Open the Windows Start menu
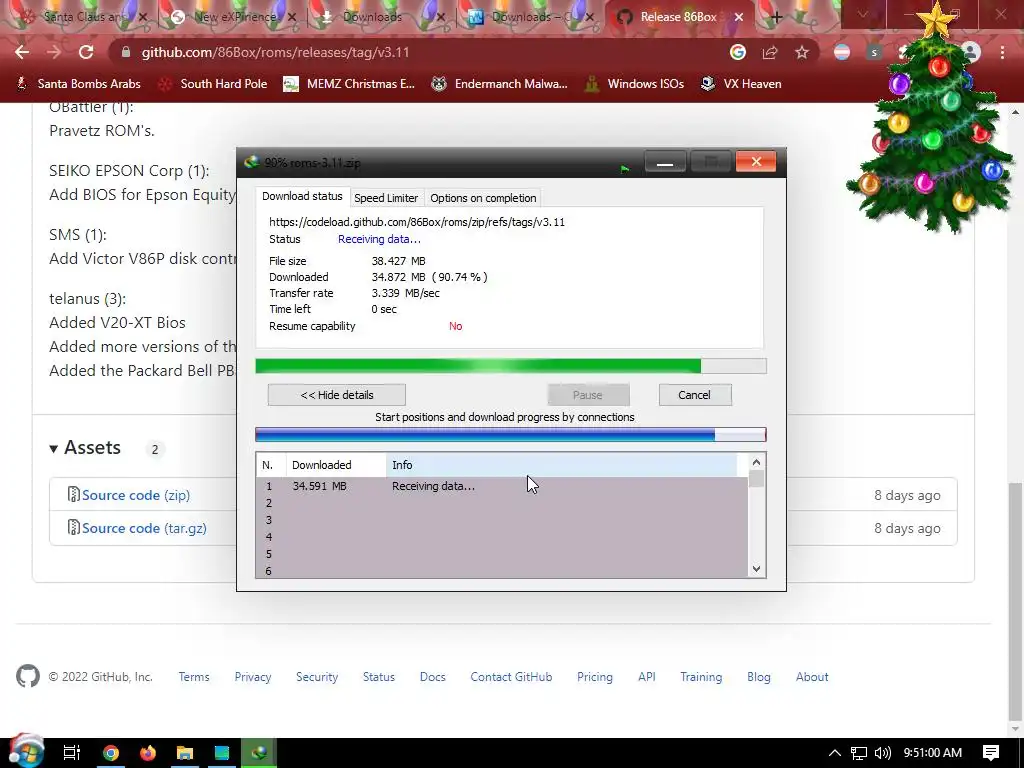 pyautogui.click(x=25, y=751)
